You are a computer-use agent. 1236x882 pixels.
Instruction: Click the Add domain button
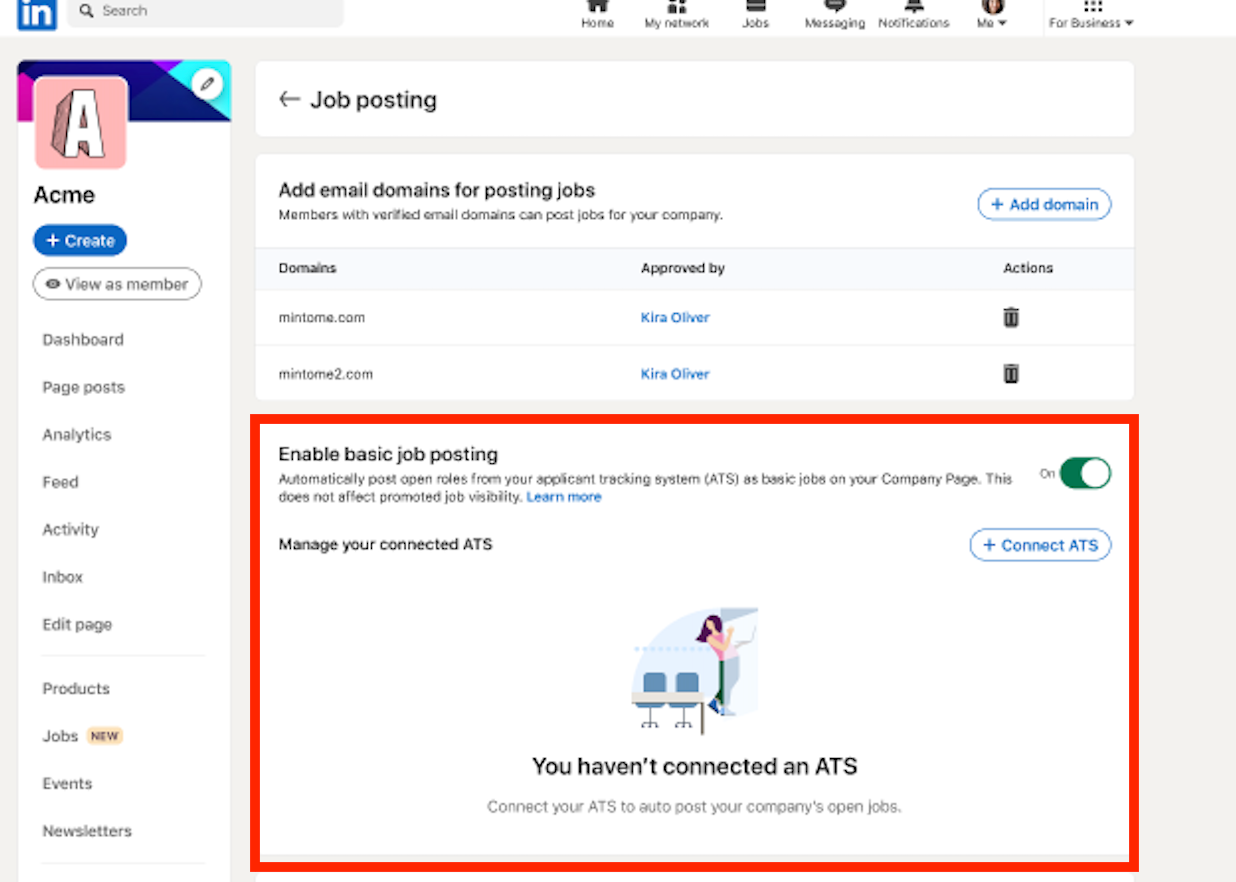coord(1043,204)
